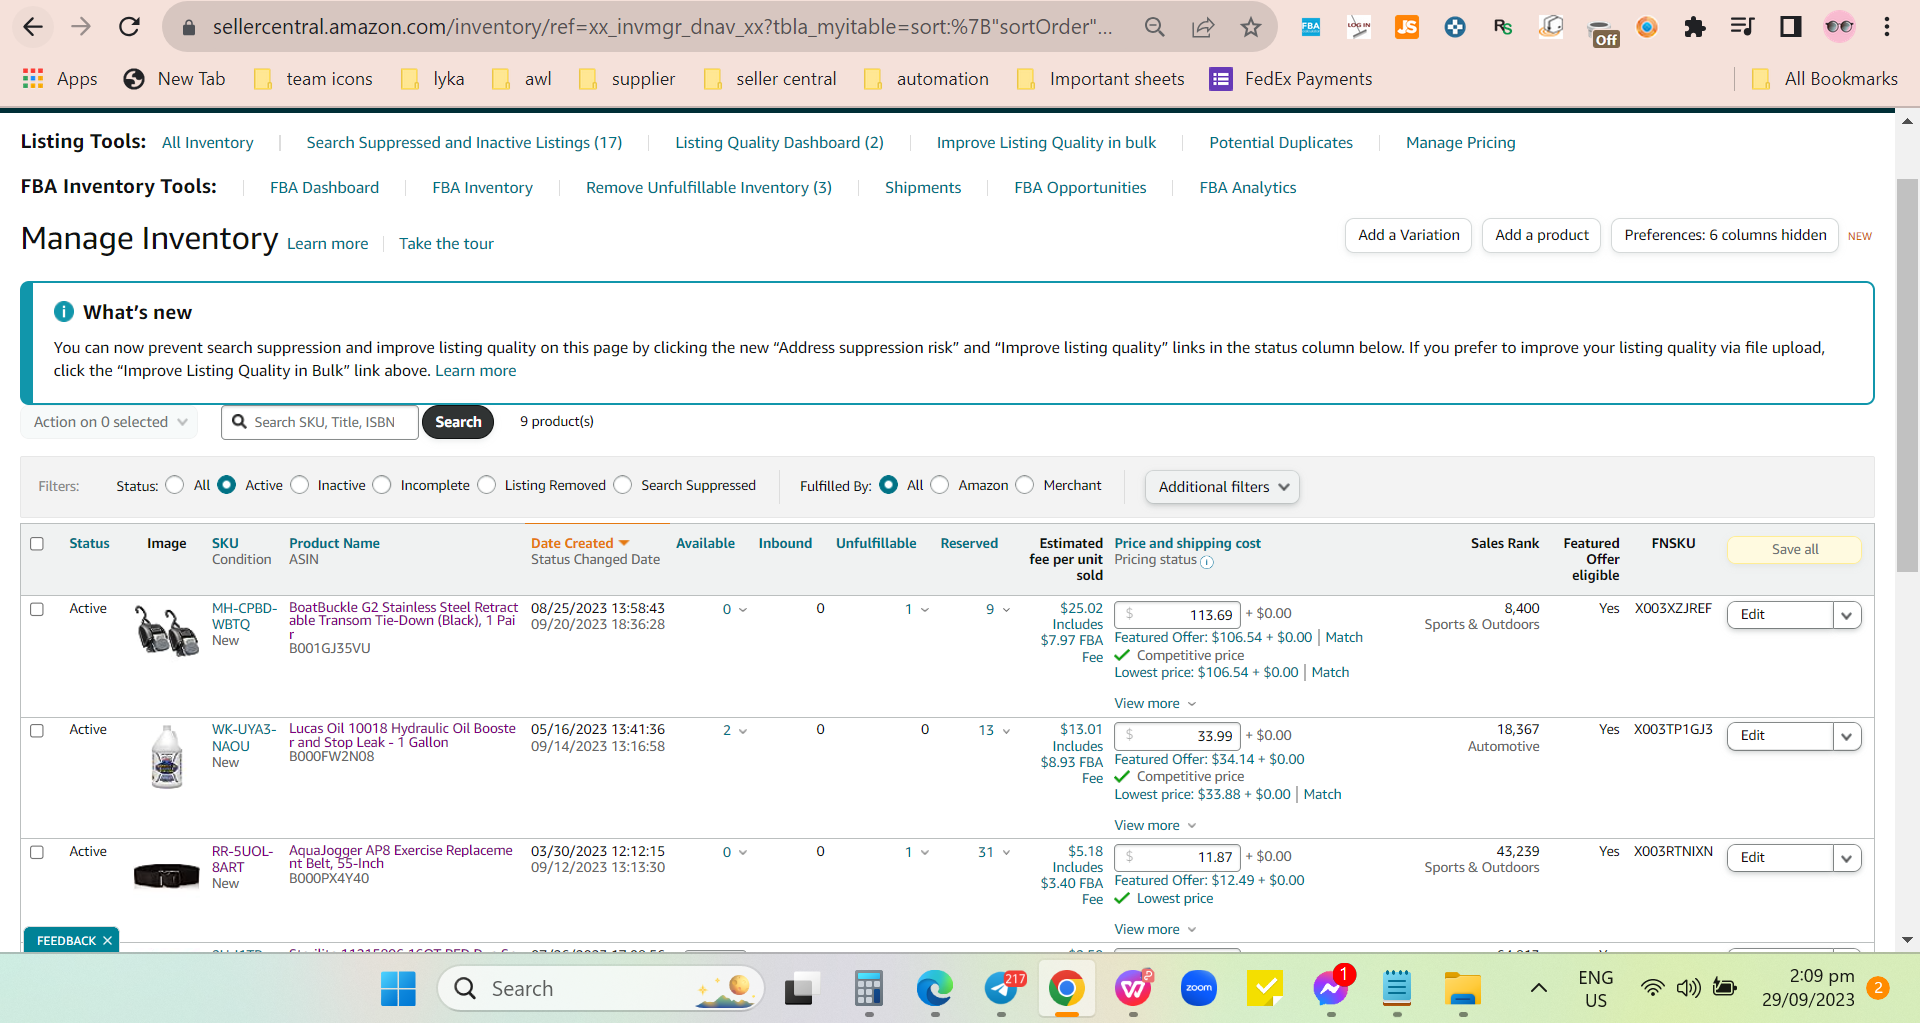The width and height of the screenshot is (1920, 1023).
Task: Select the Active status radio button
Action: 227,485
